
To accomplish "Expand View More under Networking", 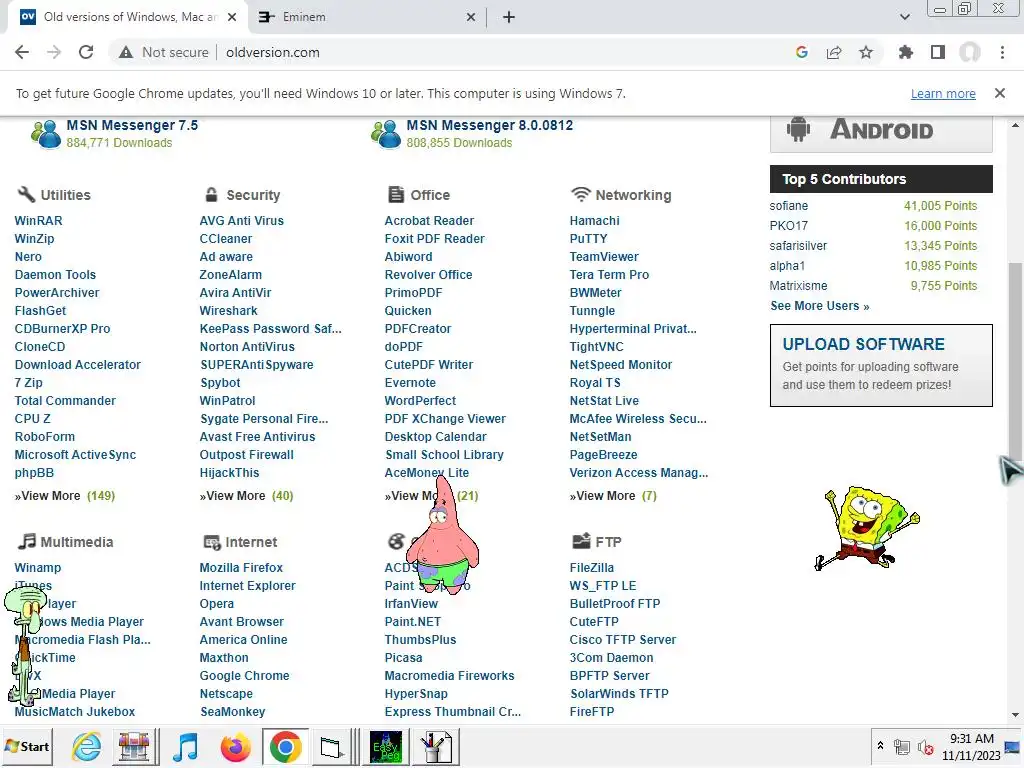I will click(x=613, y=496).
